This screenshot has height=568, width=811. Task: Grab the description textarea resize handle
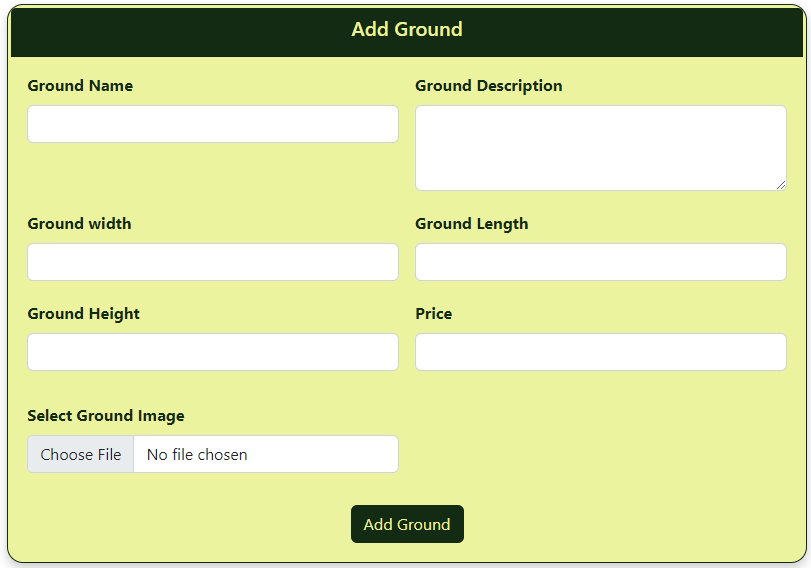pos(781,185)
